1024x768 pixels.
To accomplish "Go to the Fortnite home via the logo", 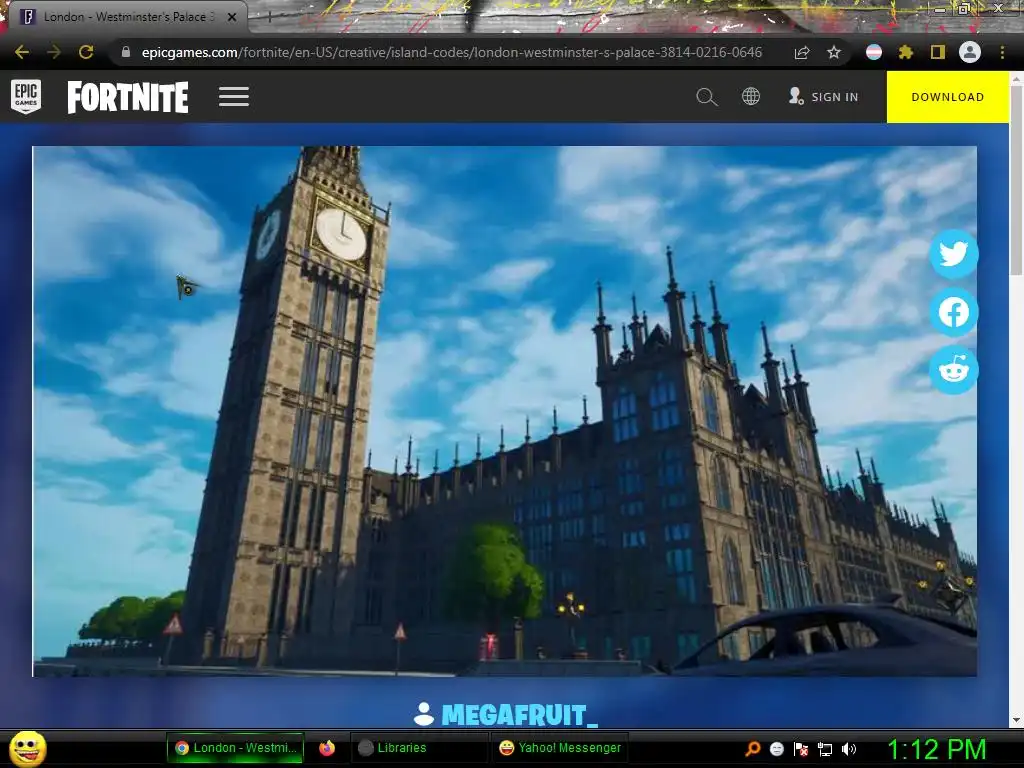I will click(128, 97).
